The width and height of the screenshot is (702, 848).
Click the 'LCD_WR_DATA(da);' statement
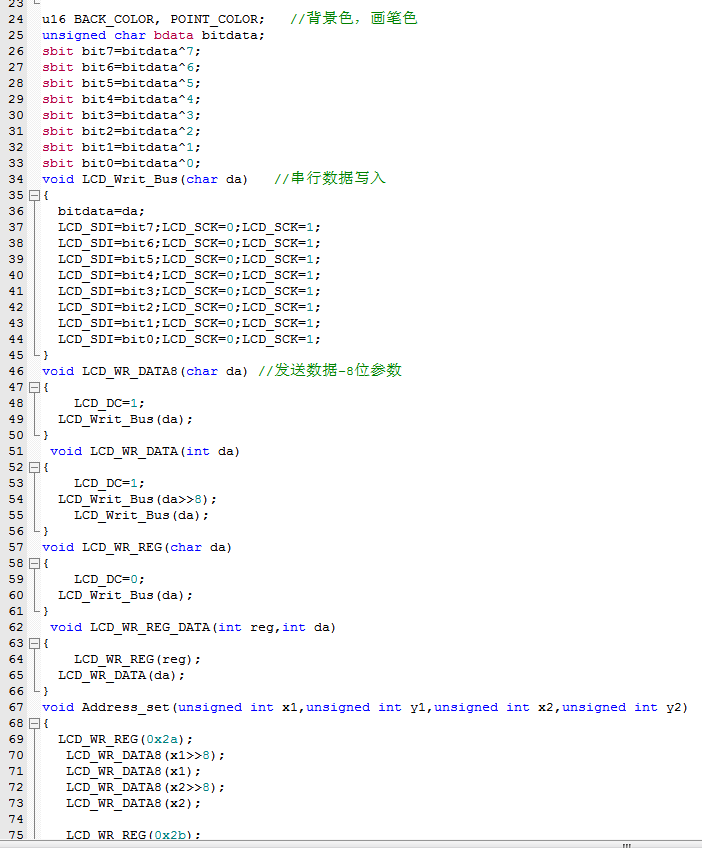click(x=121, y=675)
